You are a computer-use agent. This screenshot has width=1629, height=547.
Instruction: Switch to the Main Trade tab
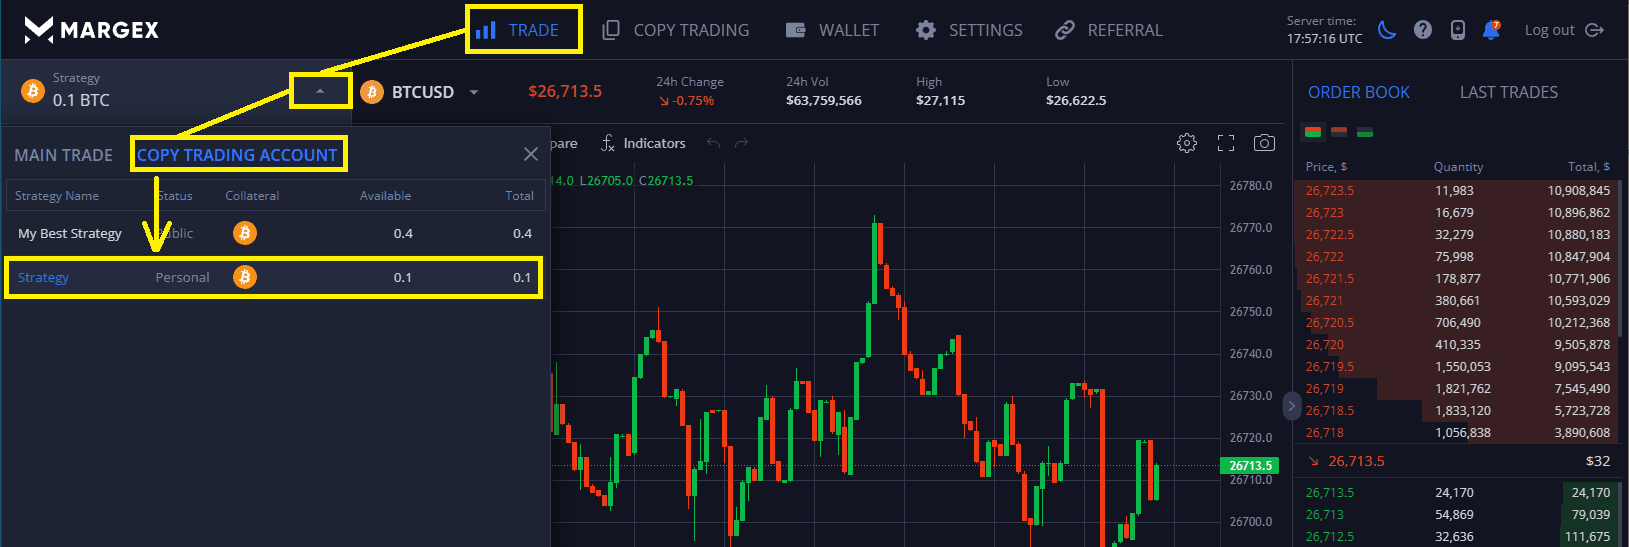[x=63, y=155]
